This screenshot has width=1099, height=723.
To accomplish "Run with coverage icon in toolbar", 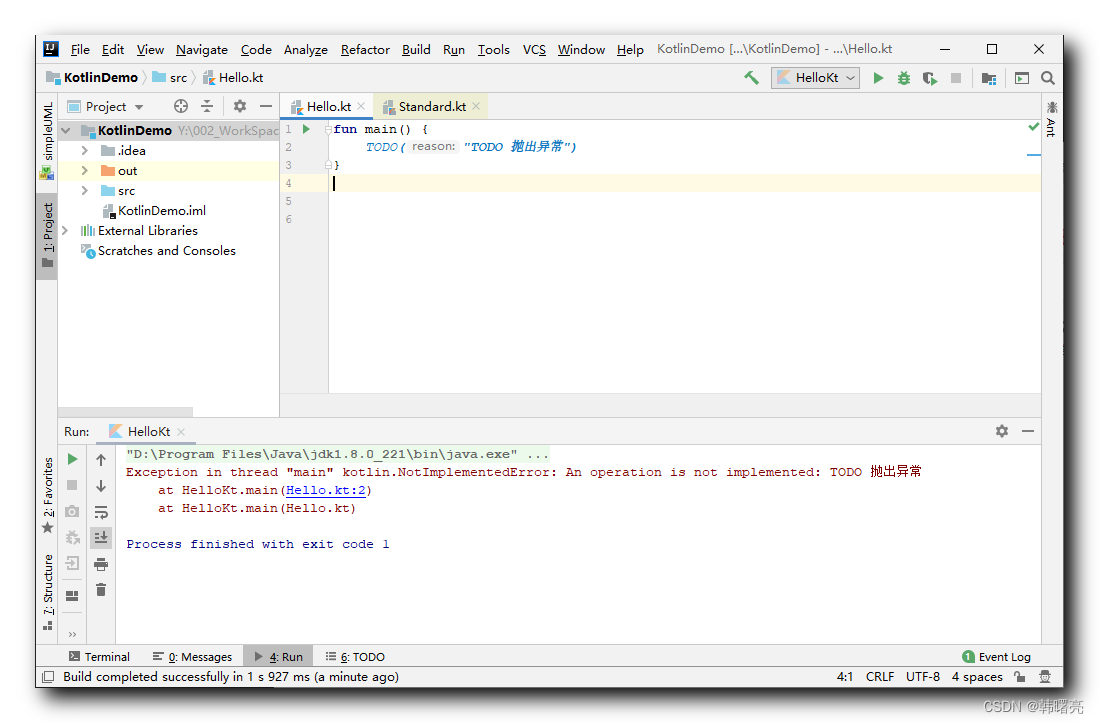I will point(930,78).
